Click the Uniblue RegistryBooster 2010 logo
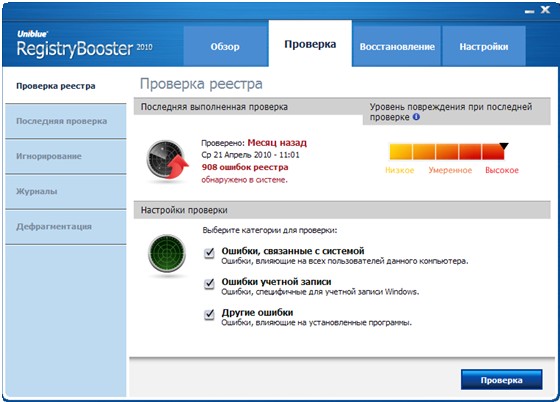This screenshot has width=560, height=402. [x=85, y=45]
